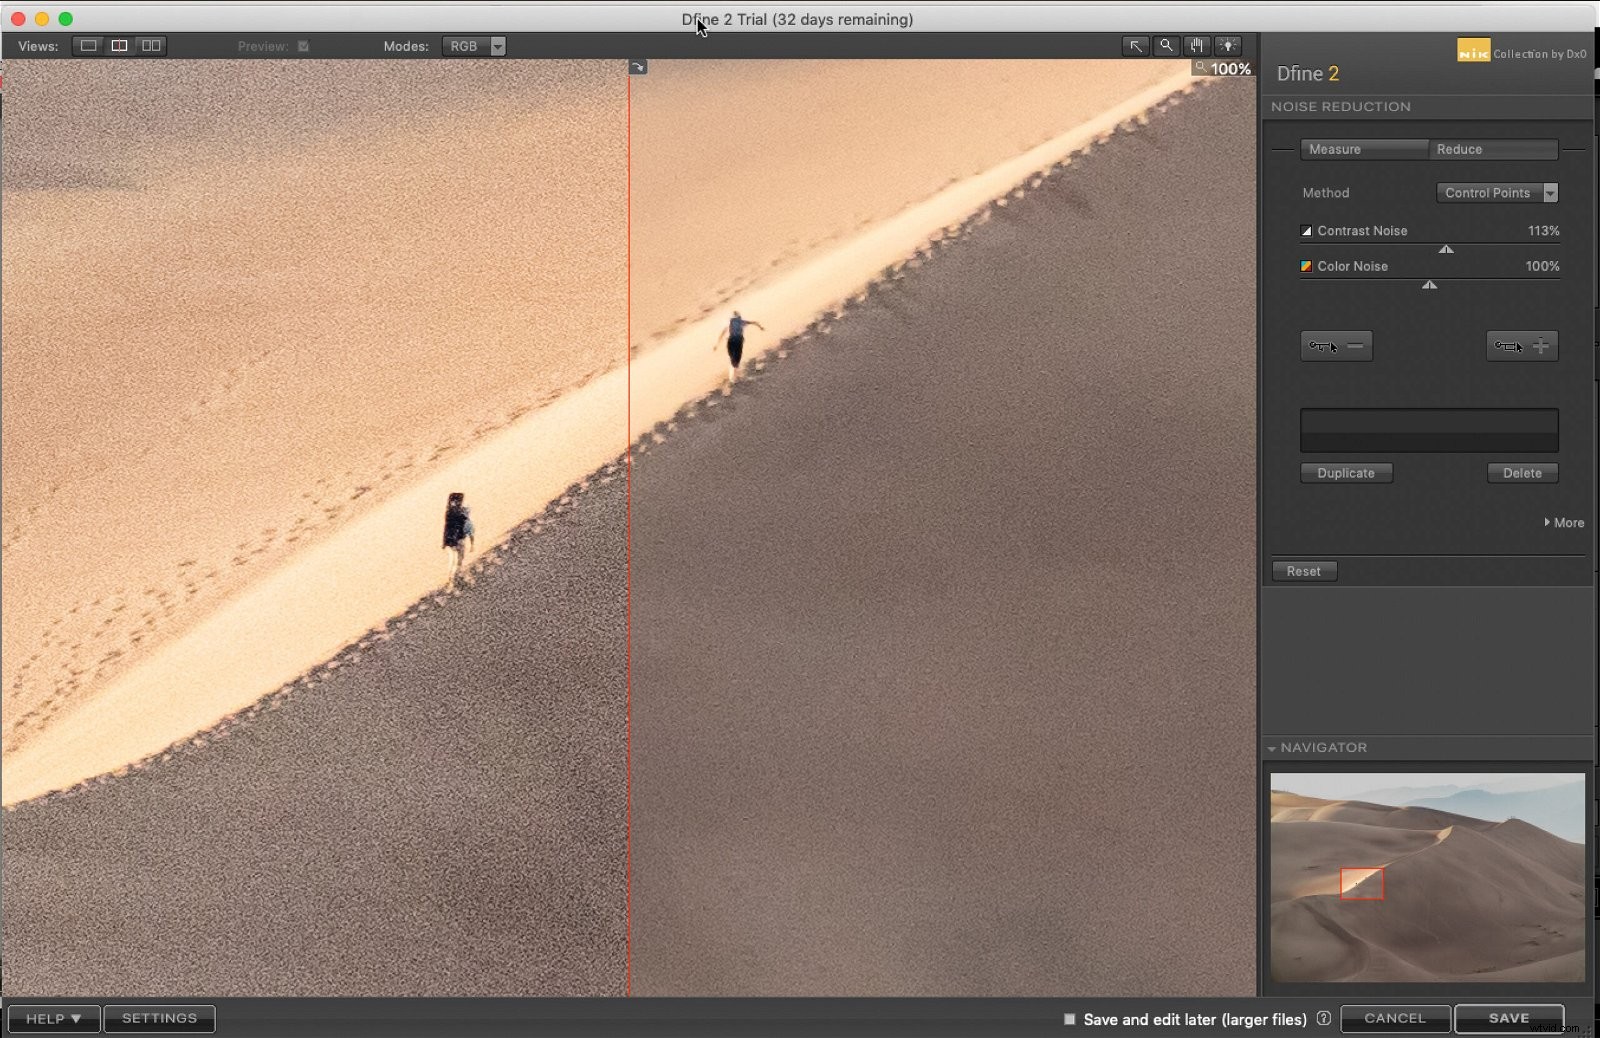Activate the zoom magnifier tool
This screenshot has width=1600, height=1038.
click(1166, 46)
